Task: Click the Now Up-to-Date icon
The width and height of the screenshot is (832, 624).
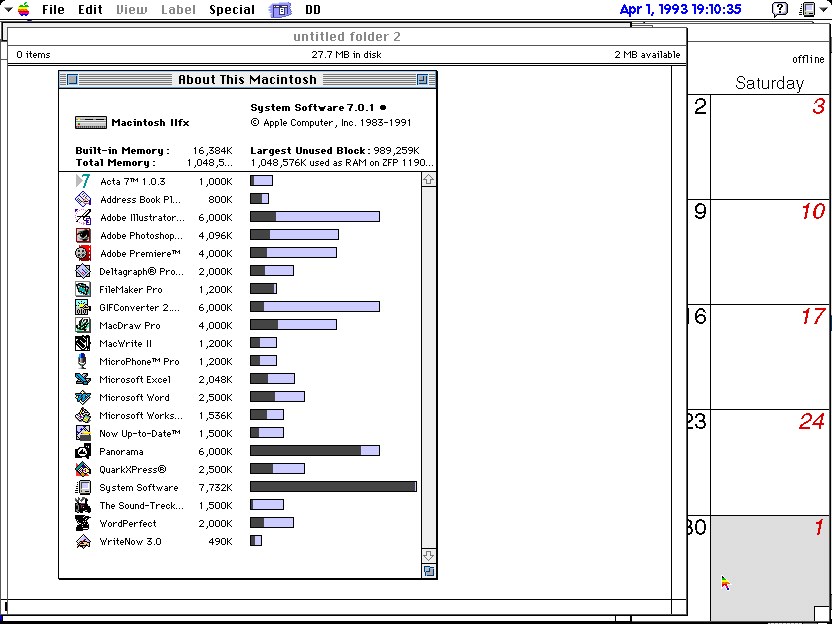Action: (83, 434)
